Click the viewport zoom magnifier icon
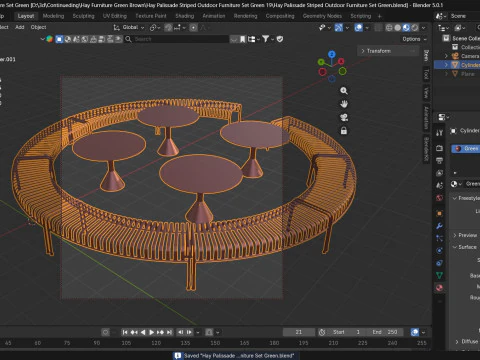 pyautogui.click(x=344, y=91)
